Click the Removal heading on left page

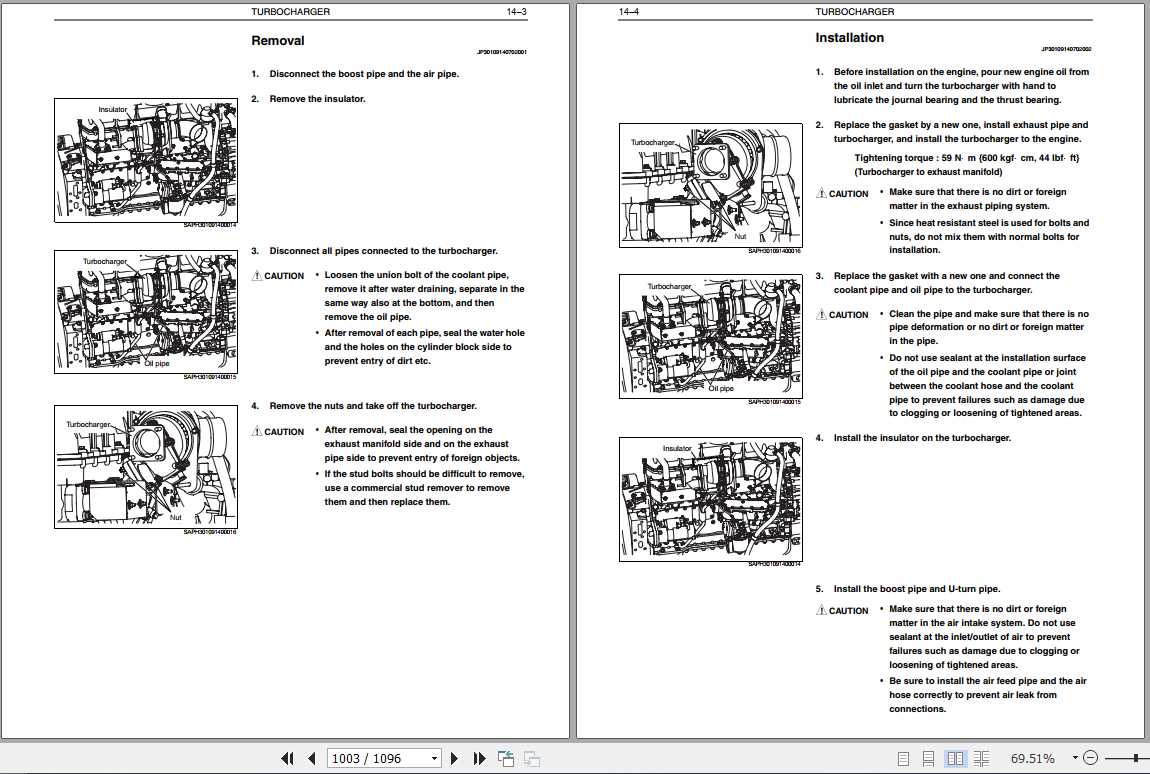point(277,41)
